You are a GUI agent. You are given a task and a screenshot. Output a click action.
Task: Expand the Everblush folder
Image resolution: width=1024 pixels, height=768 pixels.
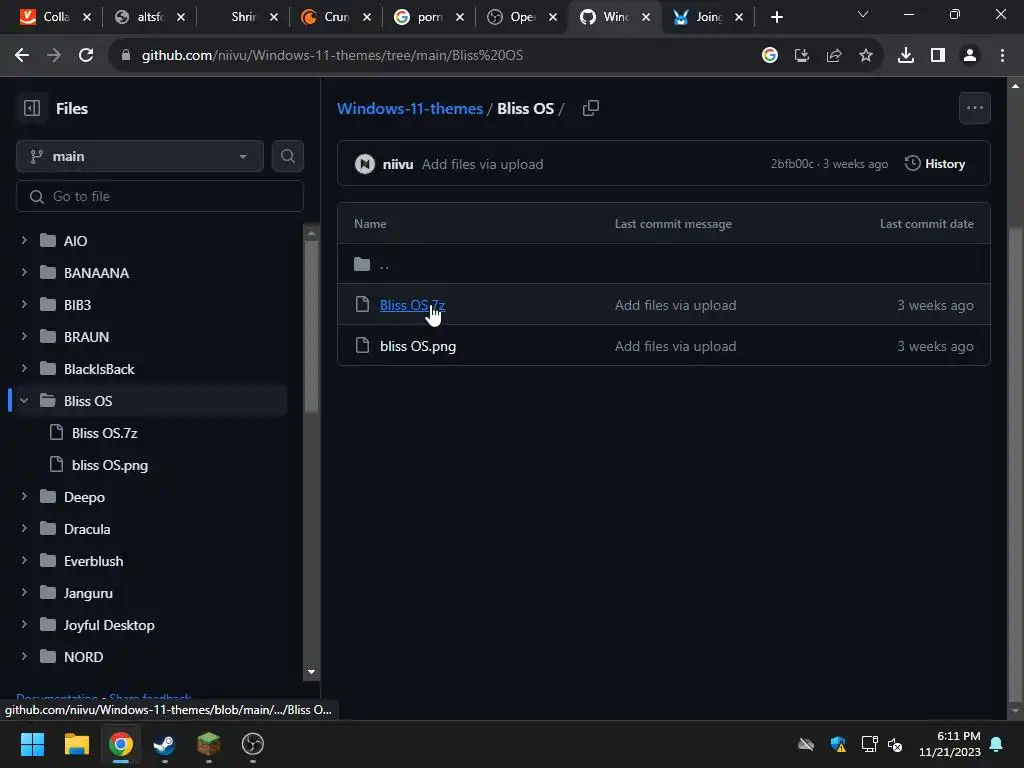click(x=24, y=560)
